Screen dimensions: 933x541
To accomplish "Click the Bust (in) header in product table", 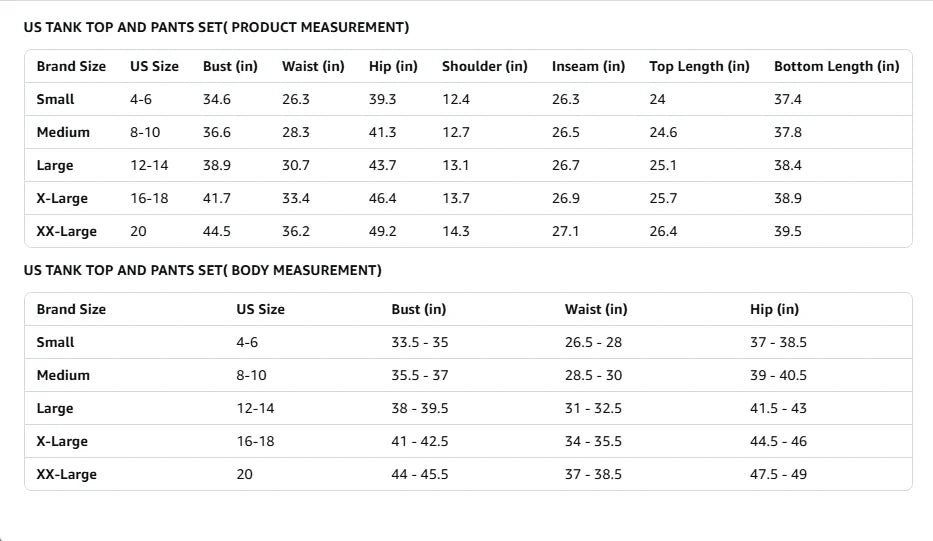I will (230, 66).
